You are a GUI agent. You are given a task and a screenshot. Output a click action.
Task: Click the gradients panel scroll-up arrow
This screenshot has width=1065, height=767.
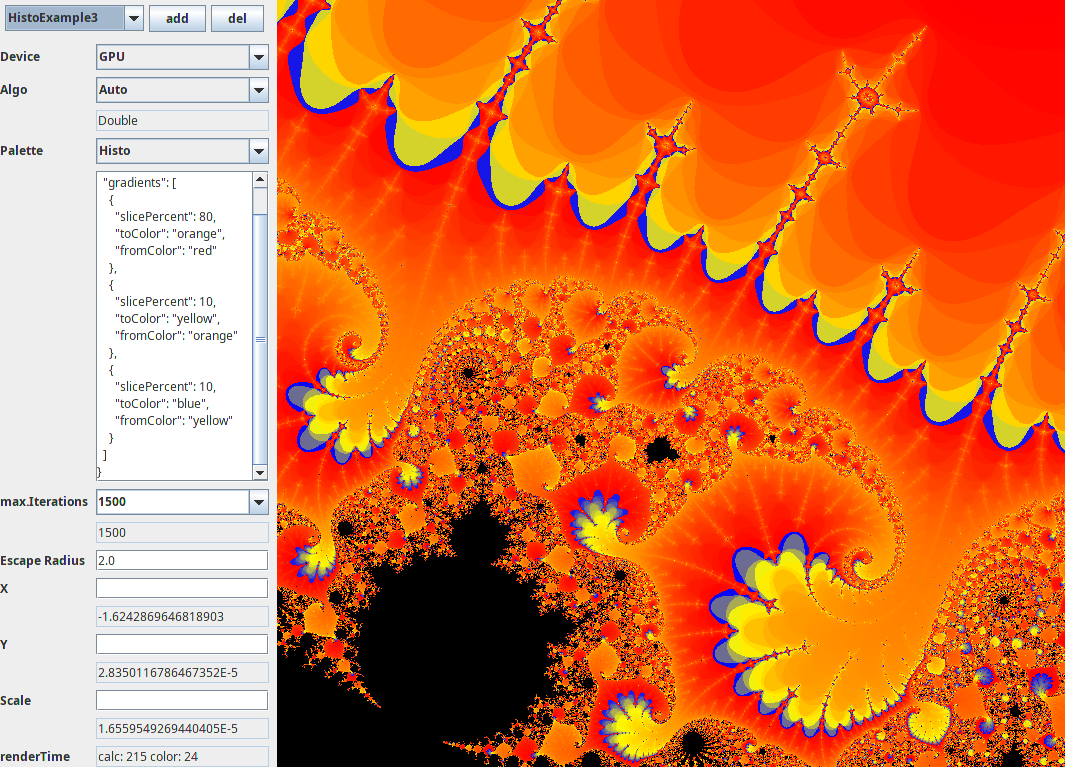click(259, 177)
